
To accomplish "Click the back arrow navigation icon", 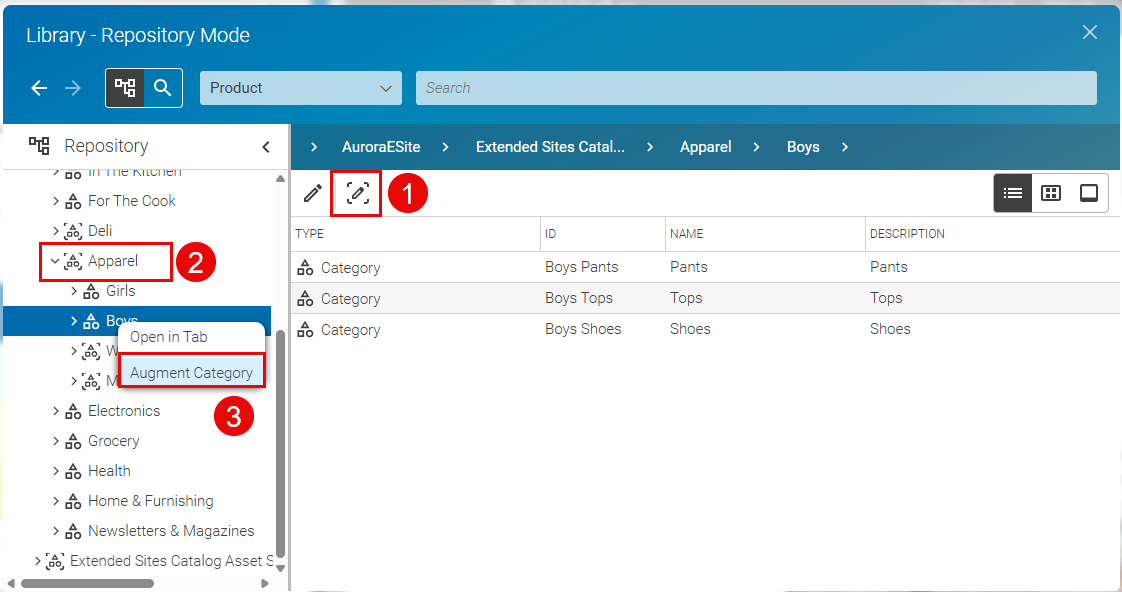I will (x=38, y=88).
